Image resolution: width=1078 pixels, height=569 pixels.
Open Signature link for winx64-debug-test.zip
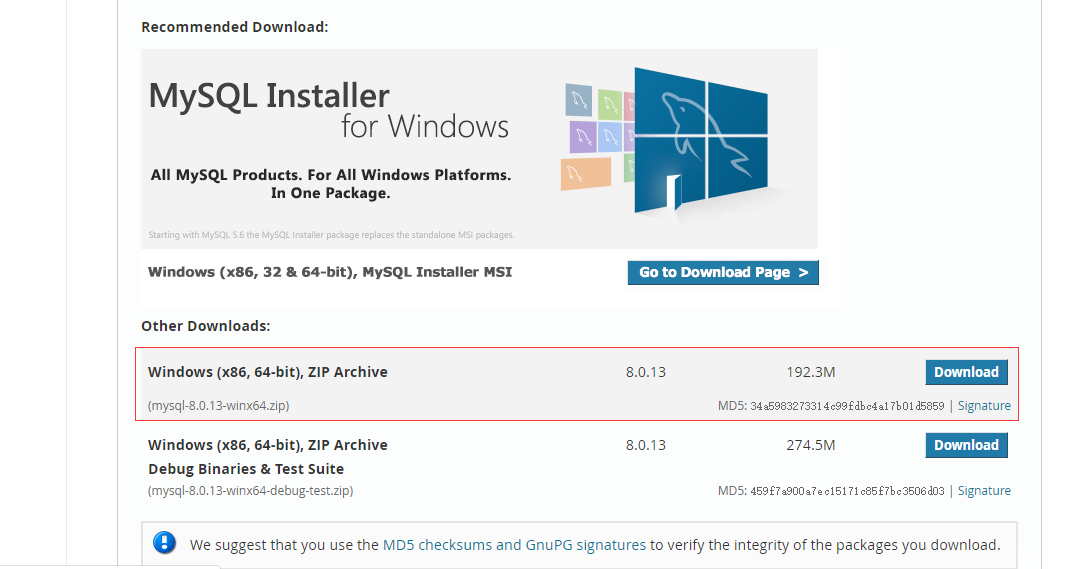(x=984, y=491)
